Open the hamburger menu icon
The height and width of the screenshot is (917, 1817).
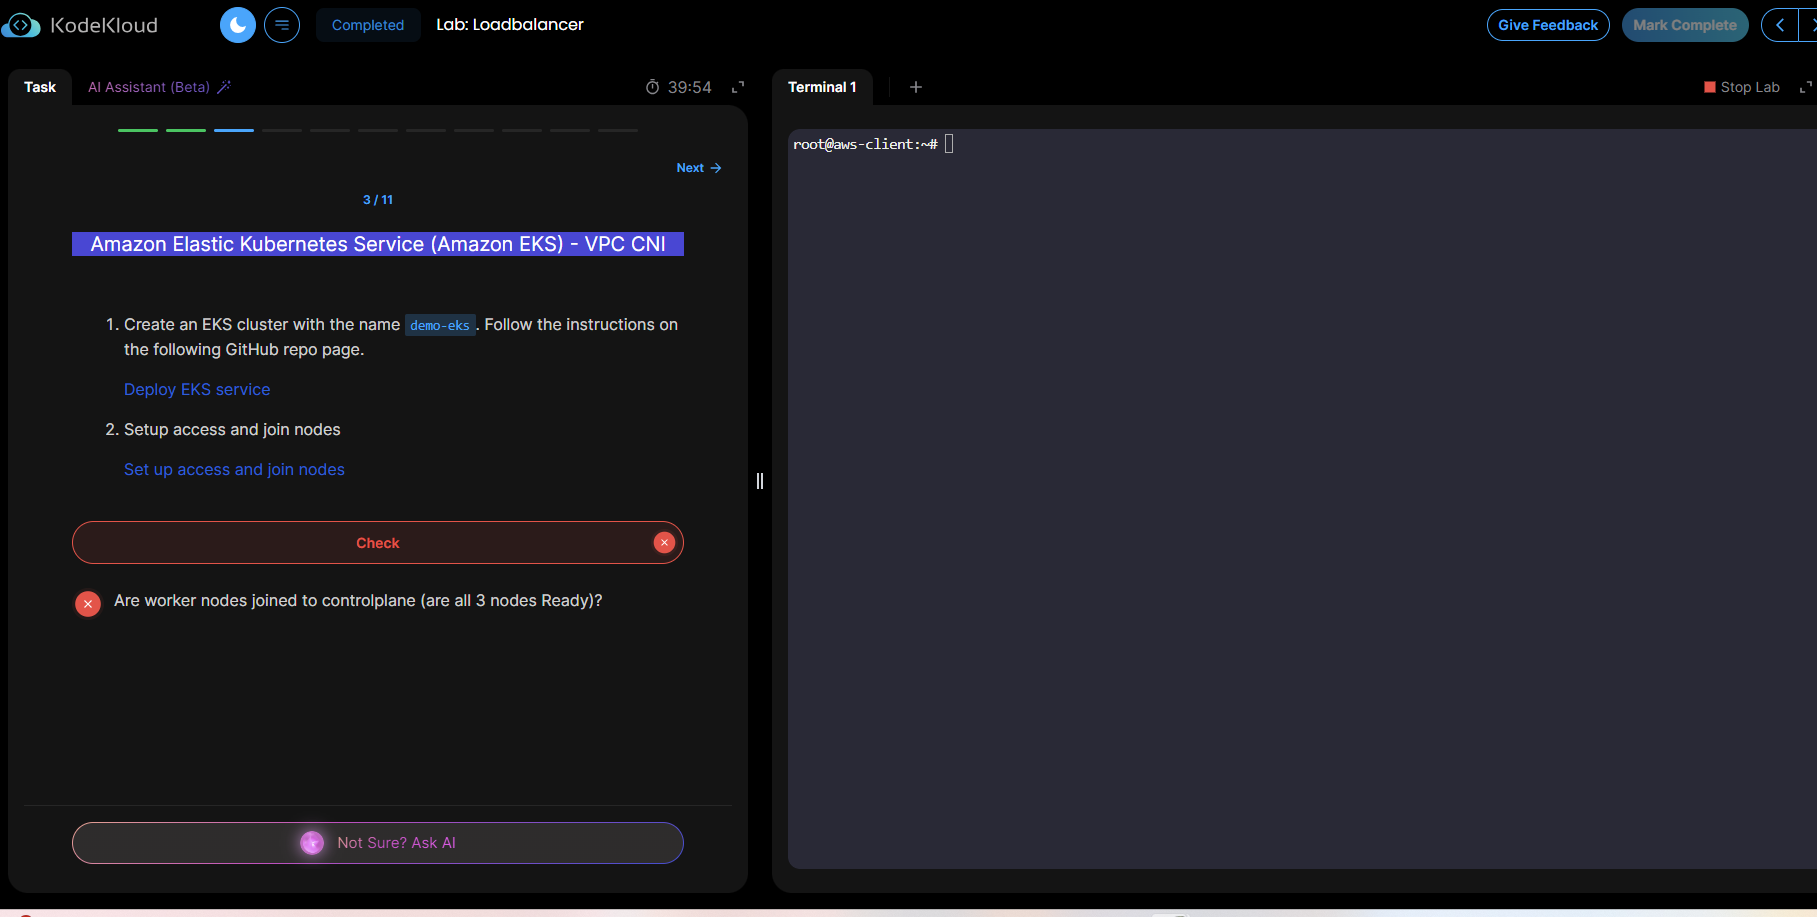click(282, 25)
